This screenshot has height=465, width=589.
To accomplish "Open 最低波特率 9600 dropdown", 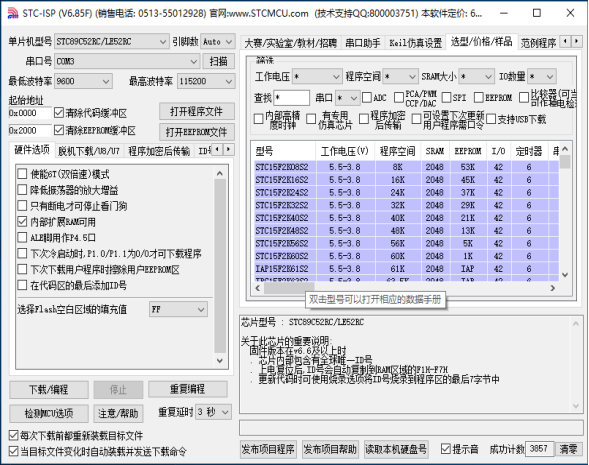I will [83, 81].
